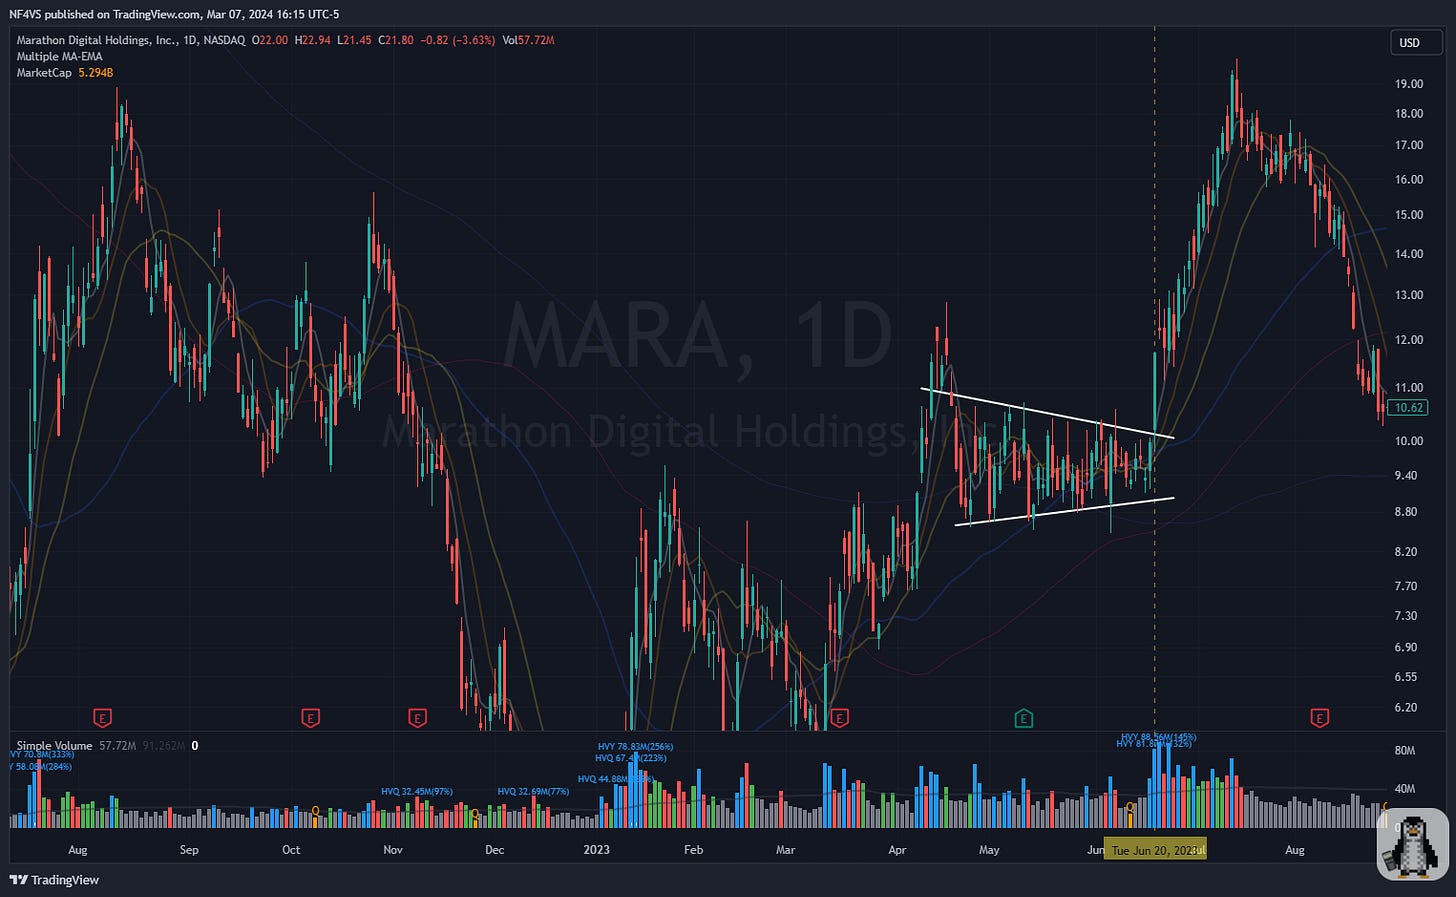The width and height of the screenshot is (1456, 897).
Task: Click the Nov date label
Action: 393,850
